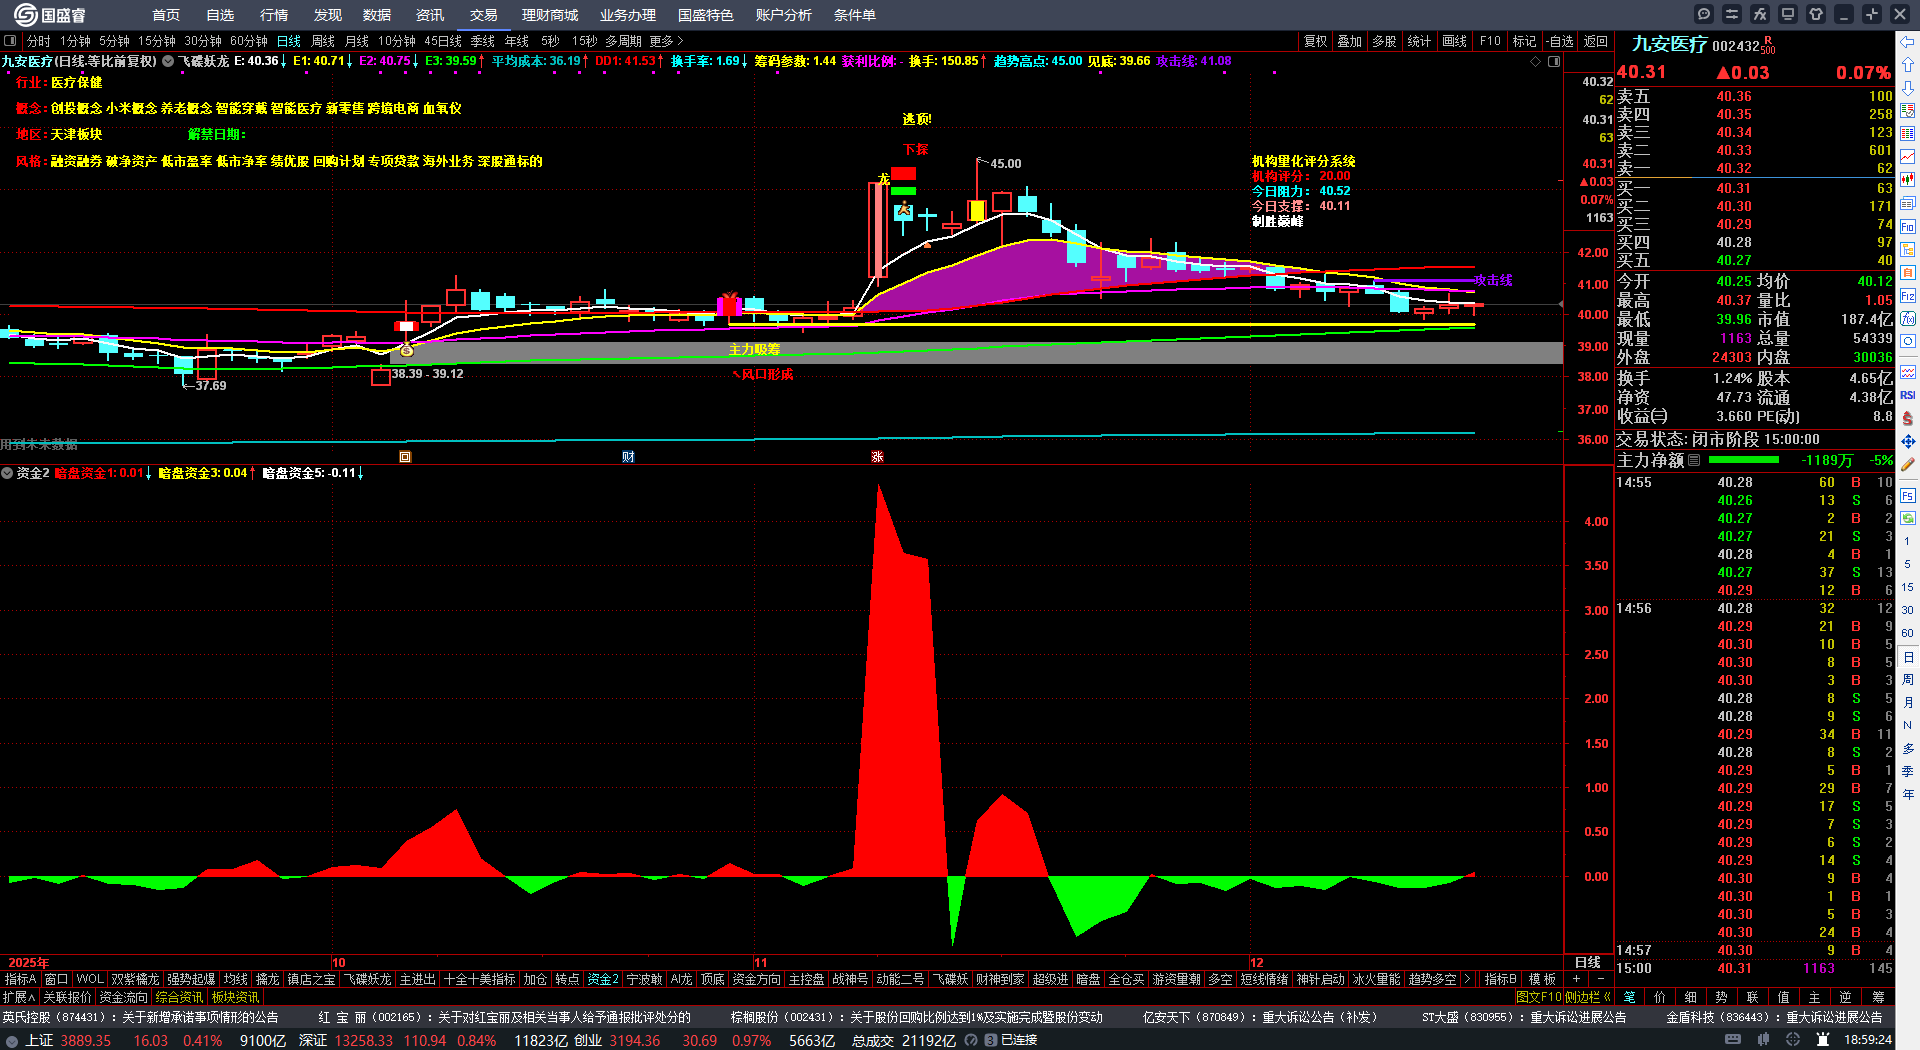Open the skin theme shirt icon
This screenshot has height=1050, width=1920.
1816,14
